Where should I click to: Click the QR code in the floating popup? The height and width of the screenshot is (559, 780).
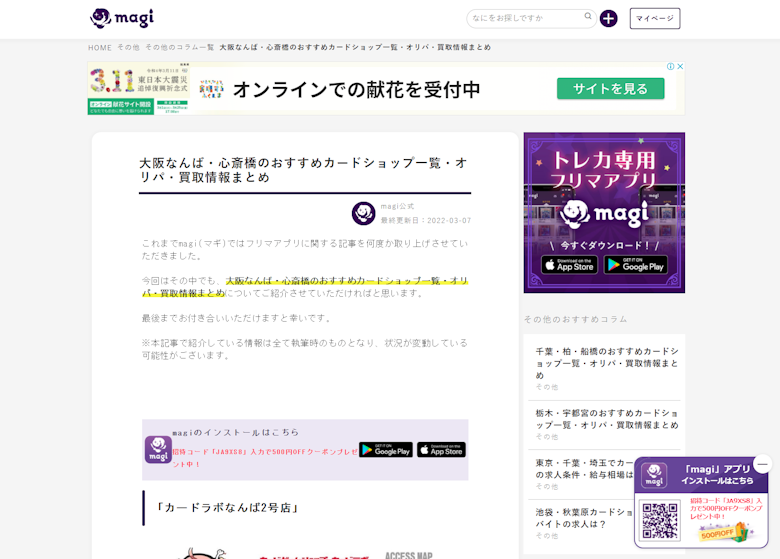tap(660, 521)
